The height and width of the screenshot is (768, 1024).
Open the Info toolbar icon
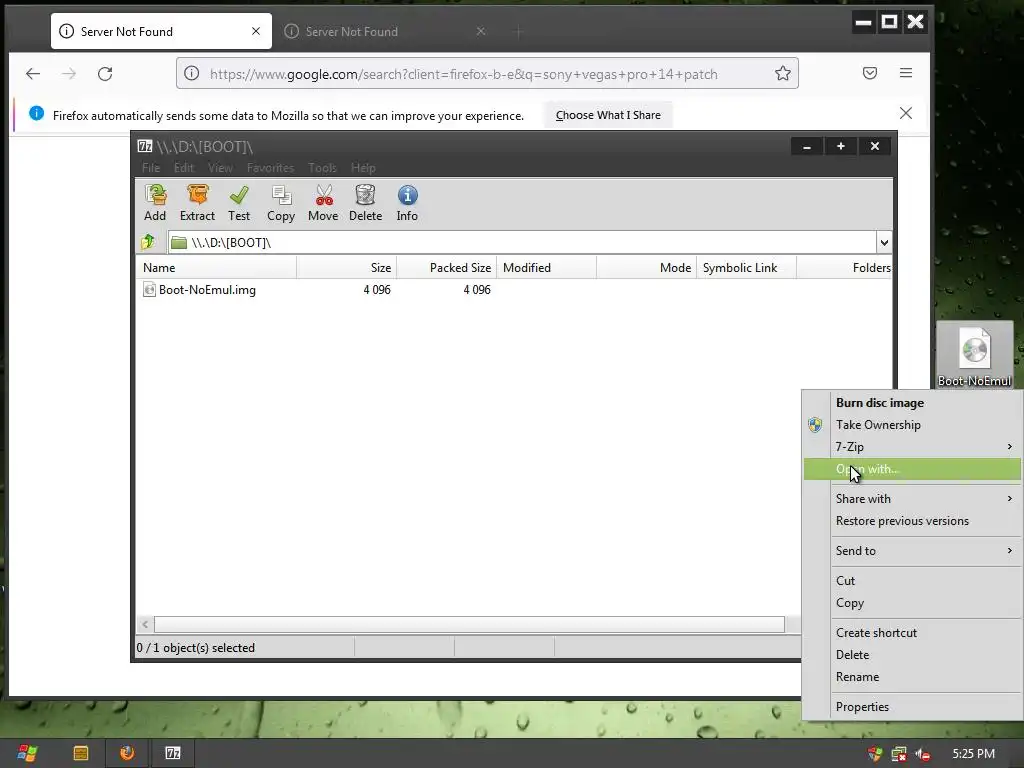pos(407,195)
